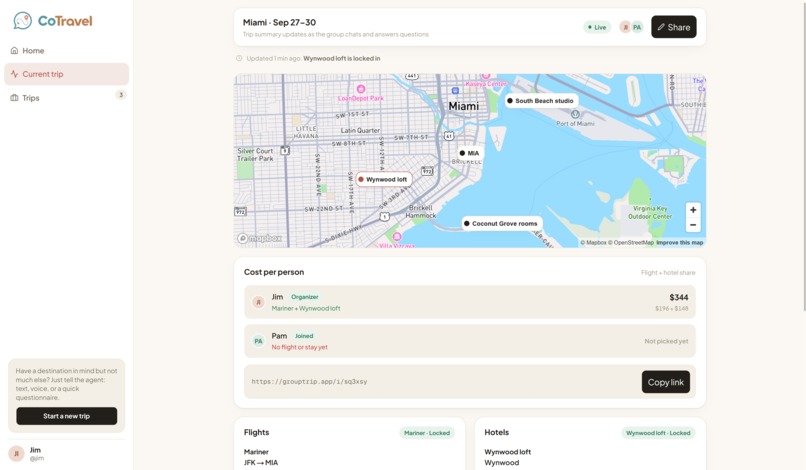
Task: Open the Trips sidebar item
Action: point(66,98)
